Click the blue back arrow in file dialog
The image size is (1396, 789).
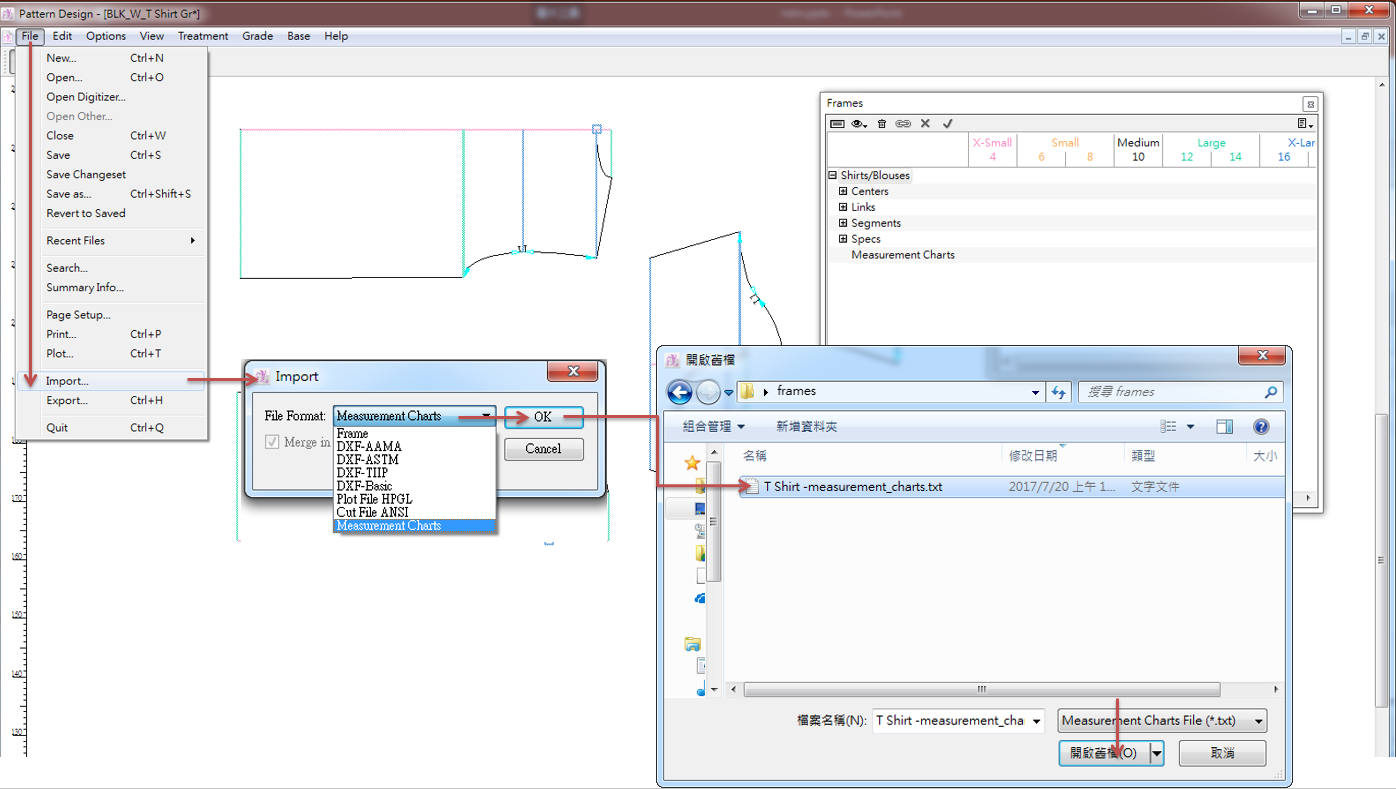(x=679, y=392)
